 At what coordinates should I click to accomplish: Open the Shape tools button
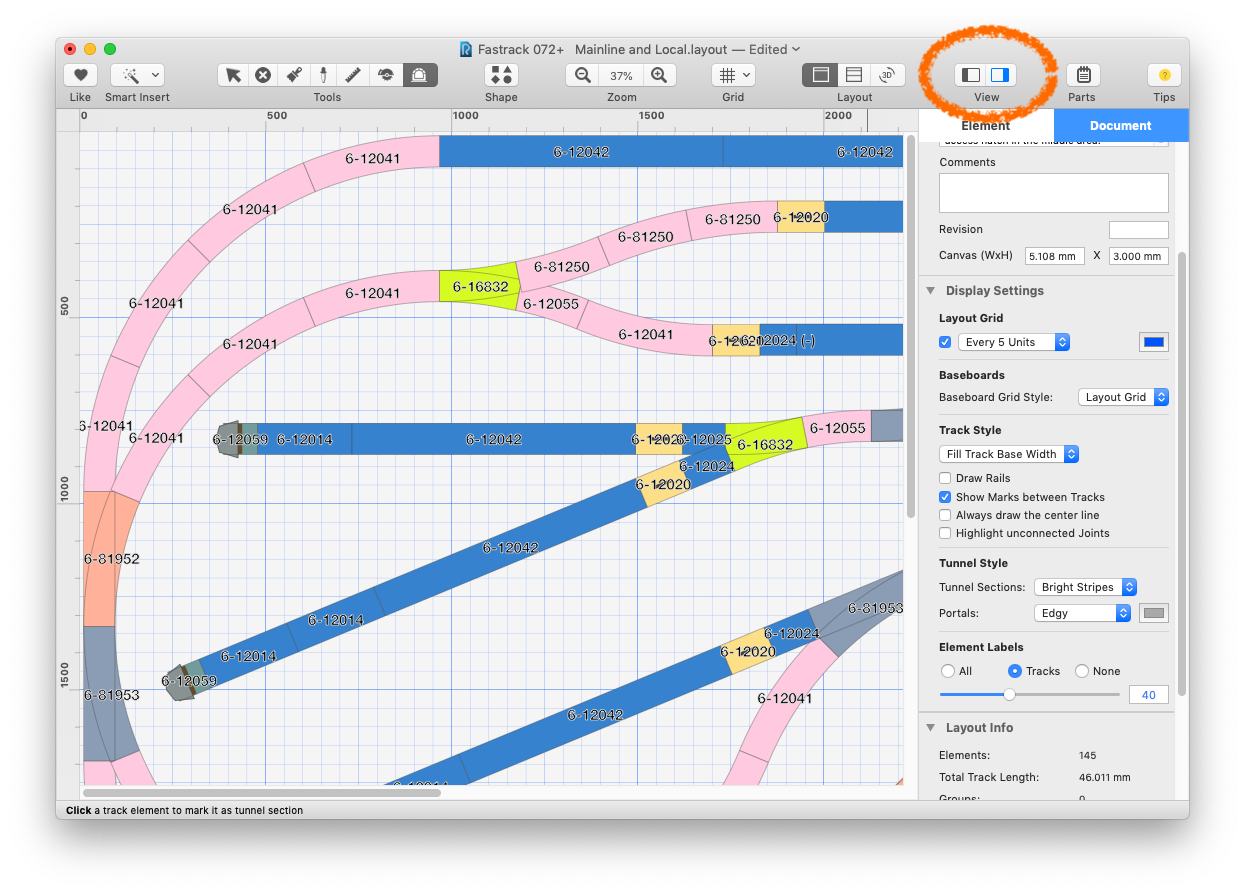[x=501, y=75]
